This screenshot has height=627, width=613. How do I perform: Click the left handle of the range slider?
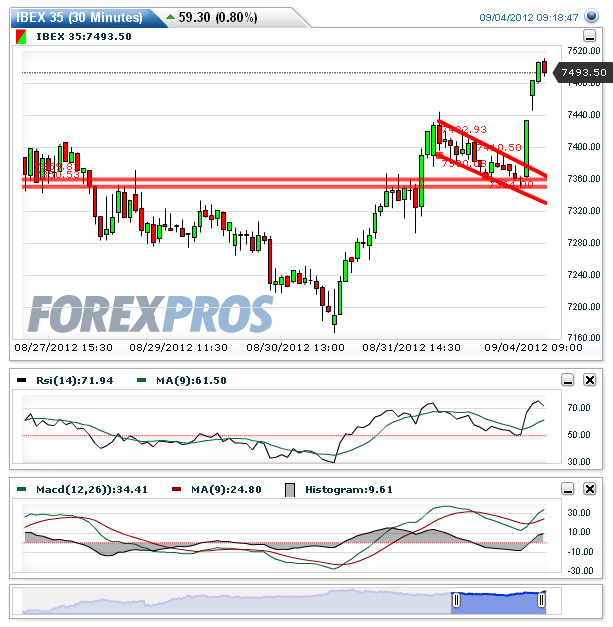tap(456, 600)
